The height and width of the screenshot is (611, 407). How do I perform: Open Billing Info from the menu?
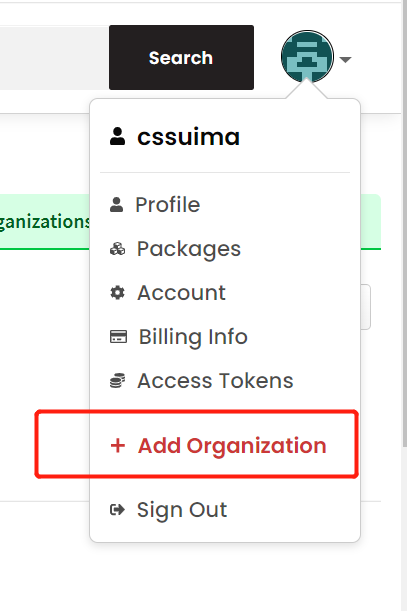[x=193, y=337]
